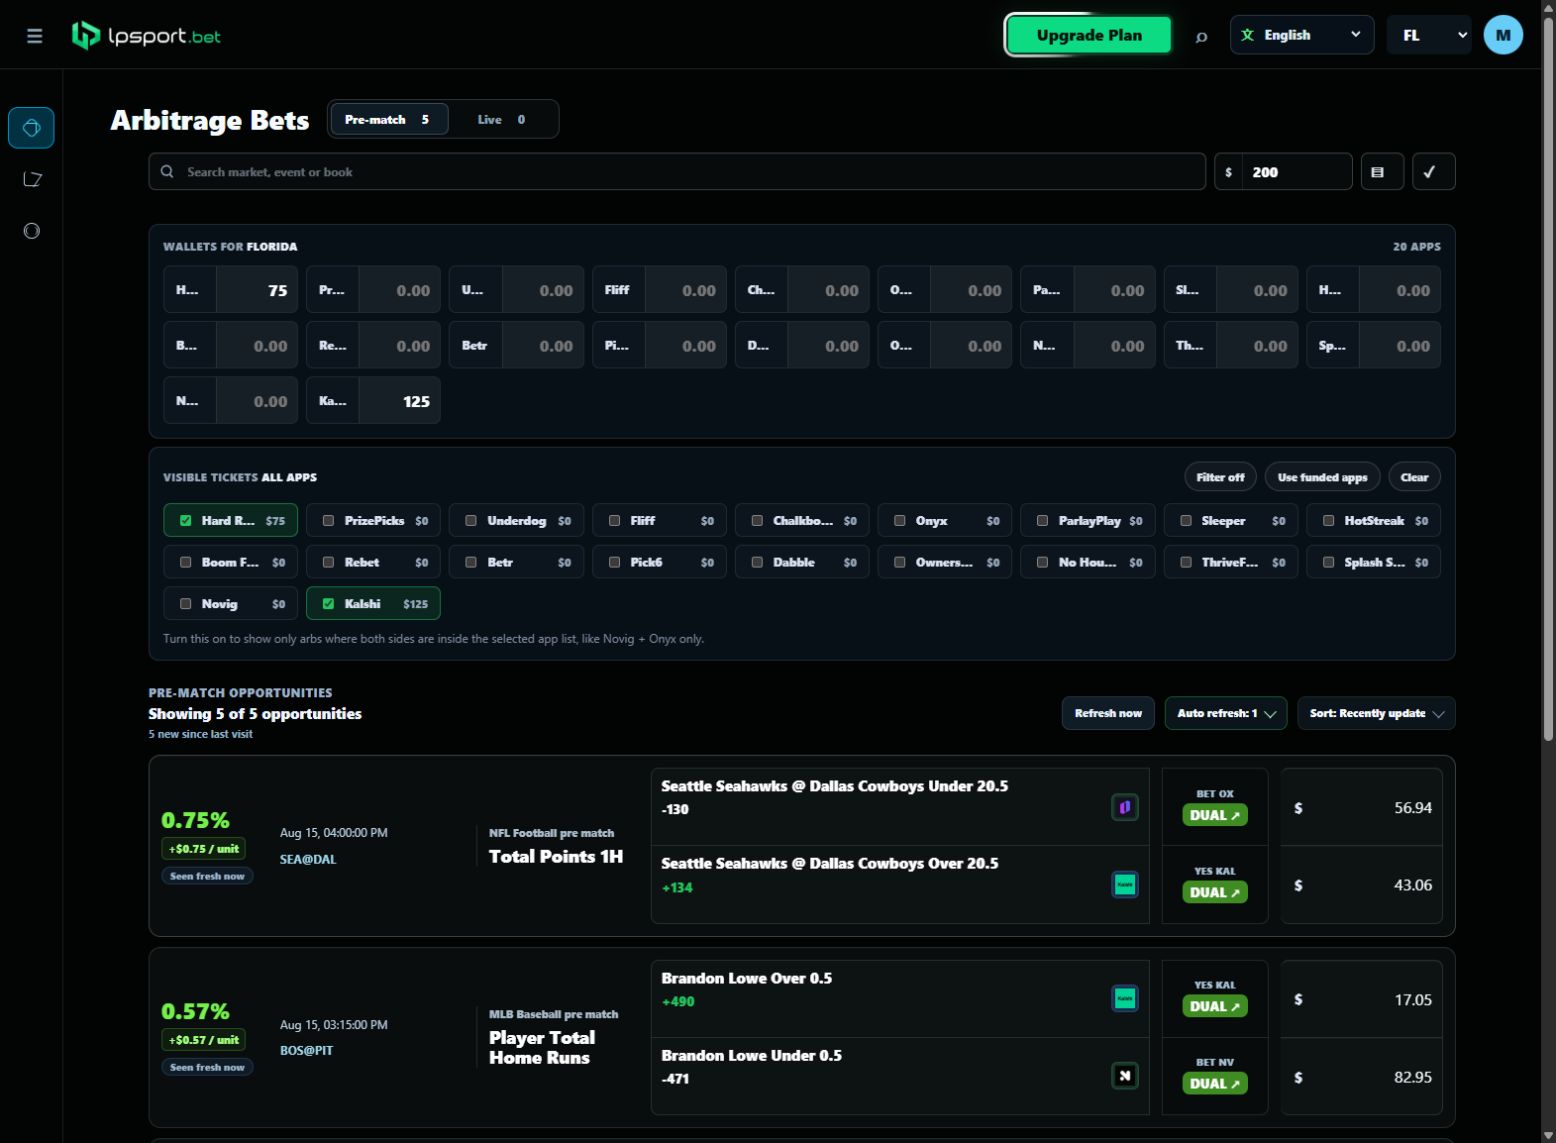
Task: Open the circular sidebar icon
Action: coord(32,231)
